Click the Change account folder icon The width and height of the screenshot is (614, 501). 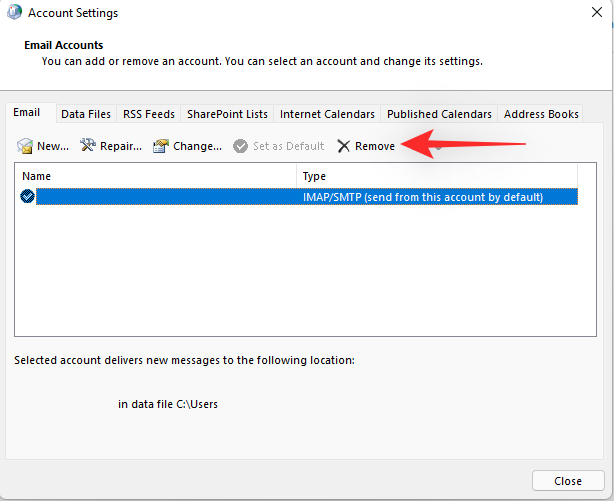click(160, 146)
